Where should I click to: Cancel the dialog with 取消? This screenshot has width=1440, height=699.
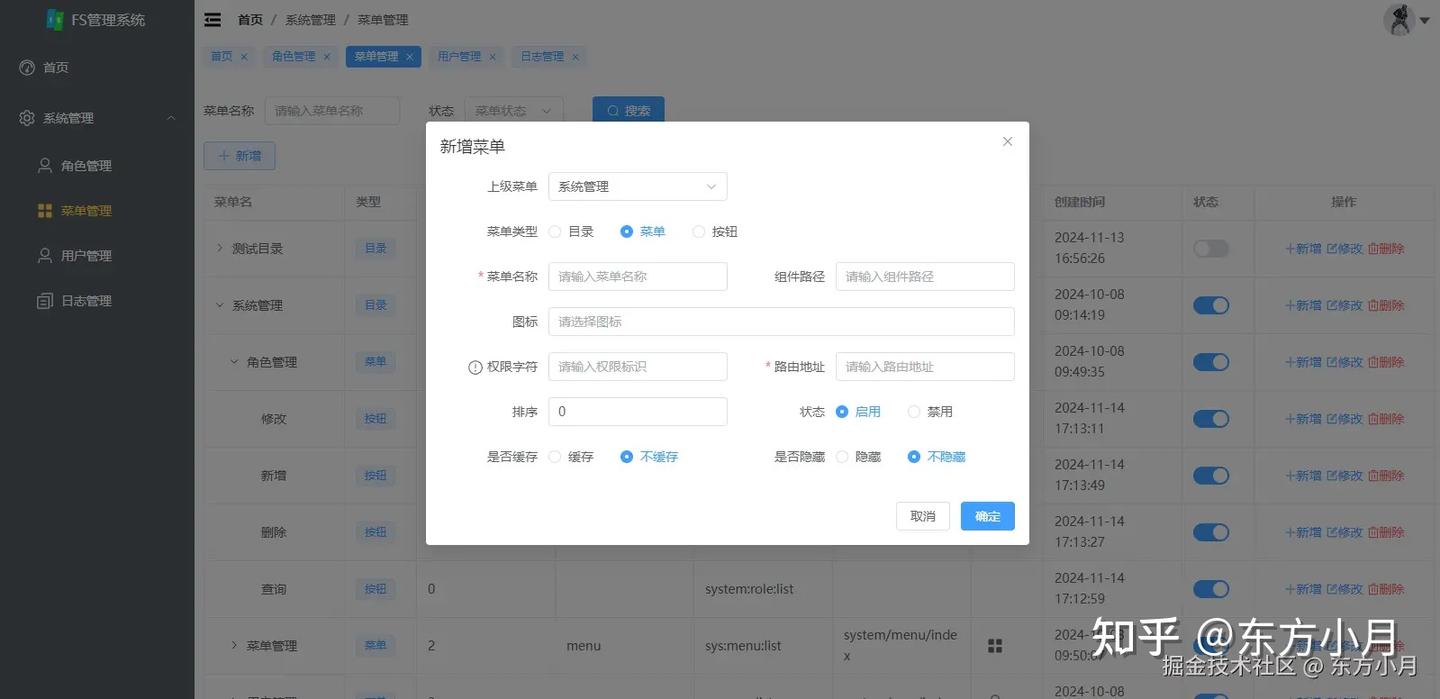point(921,516)
